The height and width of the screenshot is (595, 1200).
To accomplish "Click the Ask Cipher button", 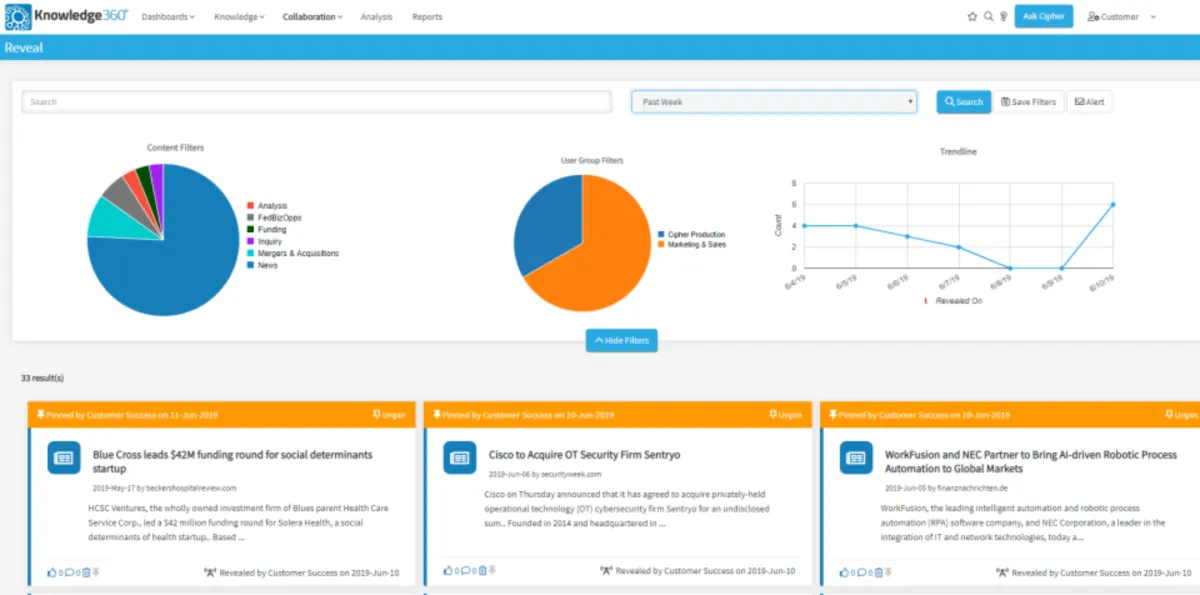I will [x=1044, y=16].
